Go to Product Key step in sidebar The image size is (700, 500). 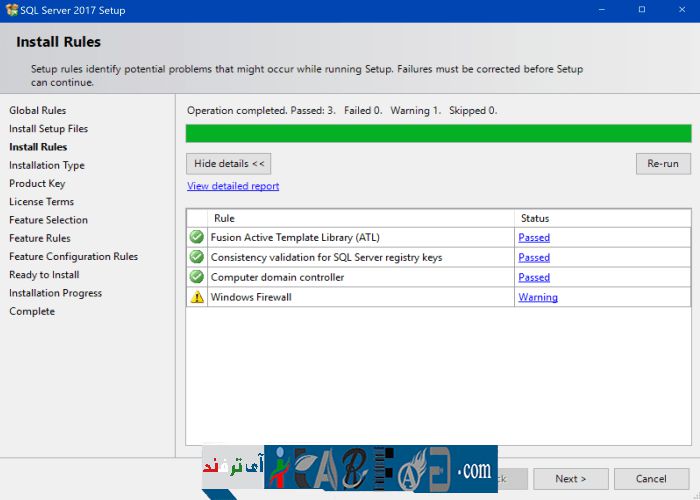pyautogui.click(x=37, y=184)
